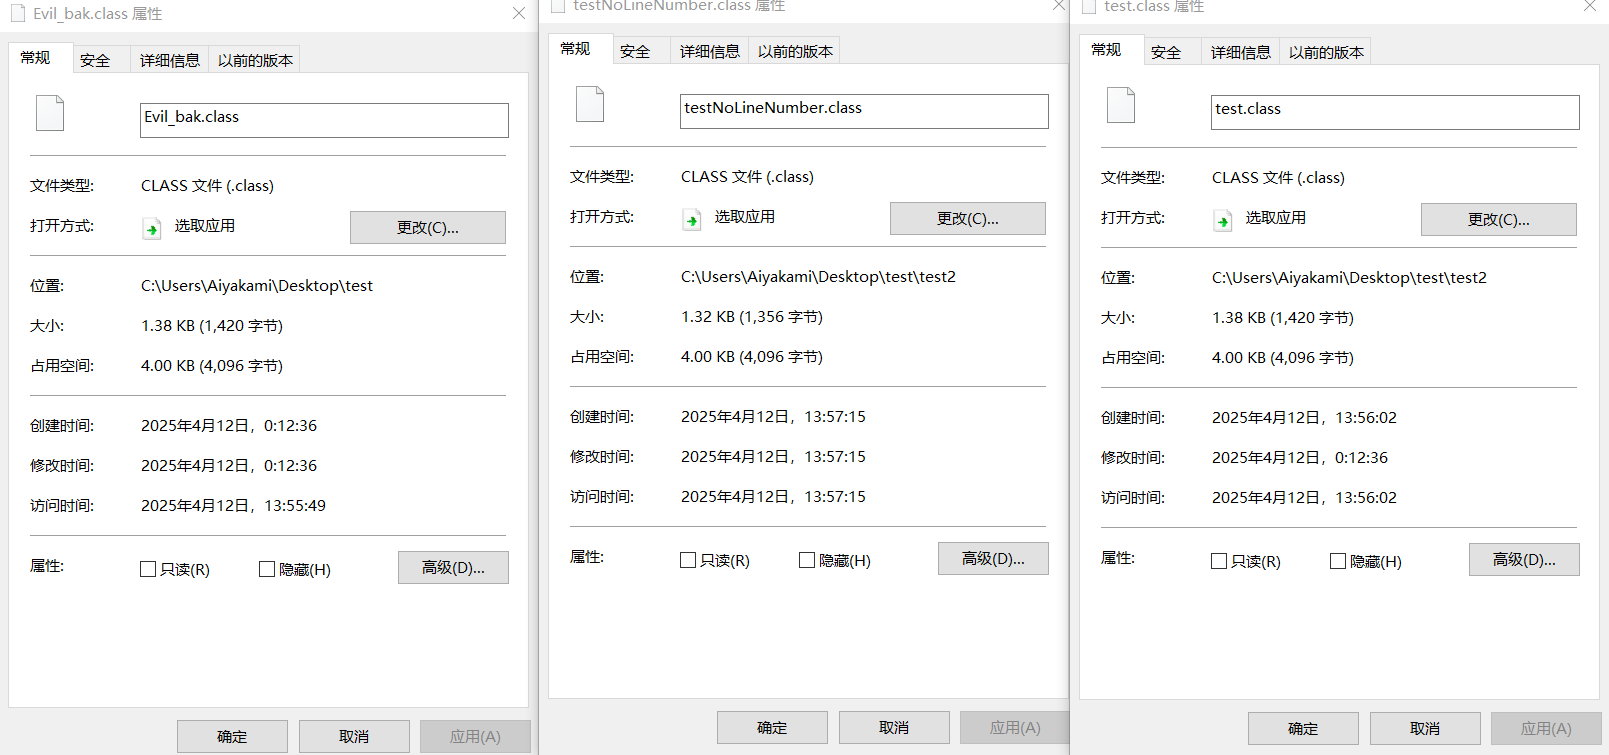Click the testNoLineNumber.class filename field

(864, 111)
